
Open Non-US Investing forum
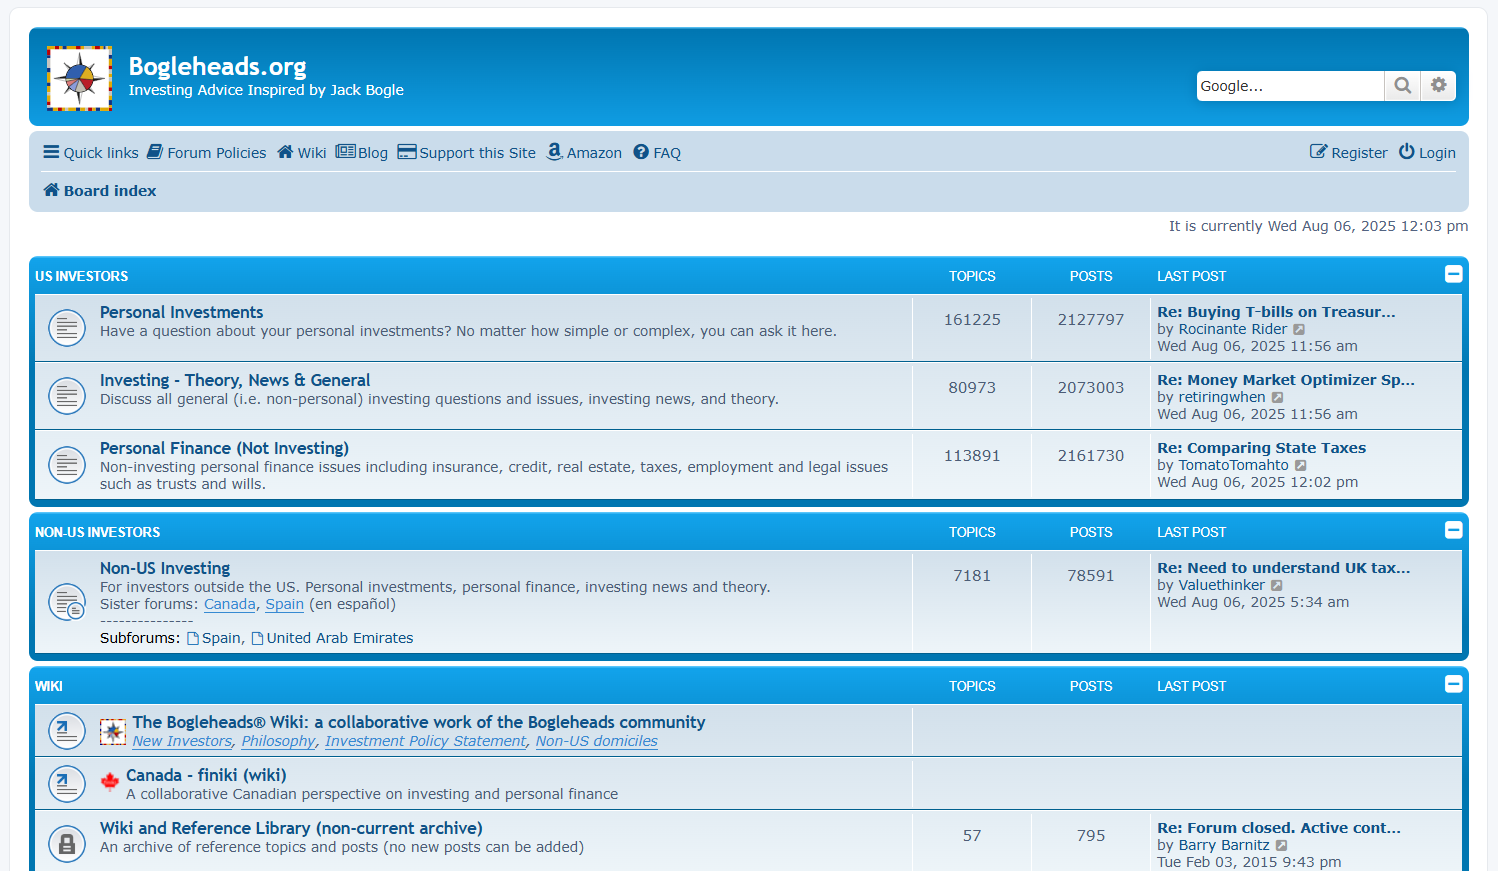coord(165,568)
